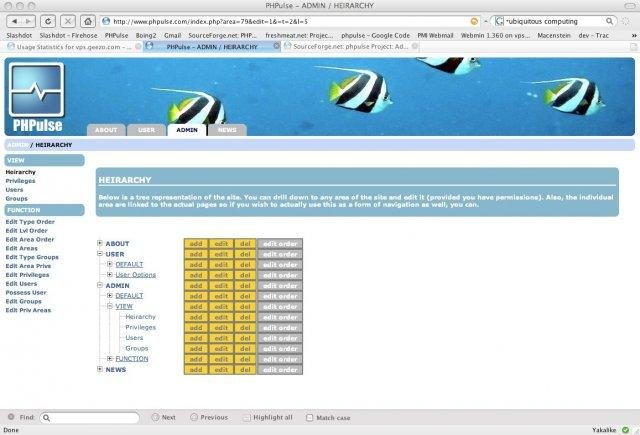Open the ABOUT site tab
The height and width of the screenshot is (435, 640).
click(x=106, y=130)
